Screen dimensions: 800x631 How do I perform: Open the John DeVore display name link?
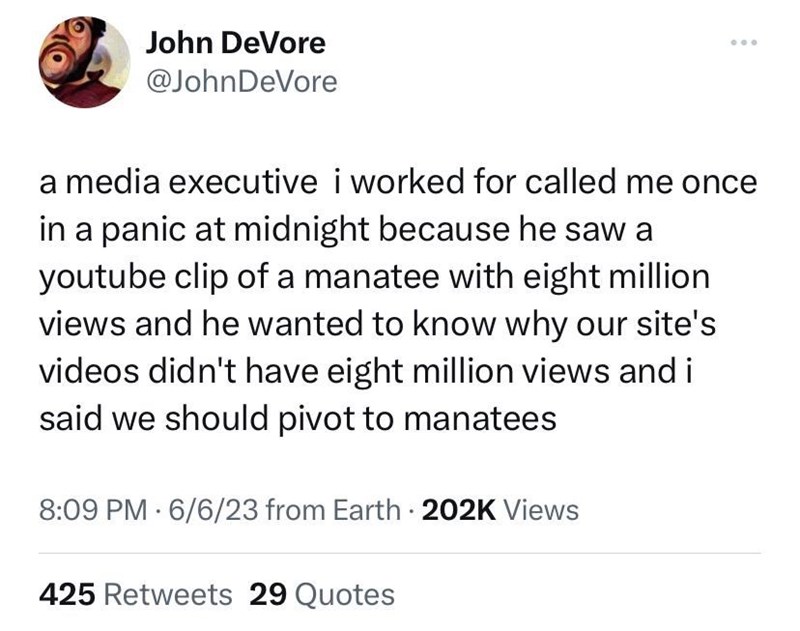point(235,42)
